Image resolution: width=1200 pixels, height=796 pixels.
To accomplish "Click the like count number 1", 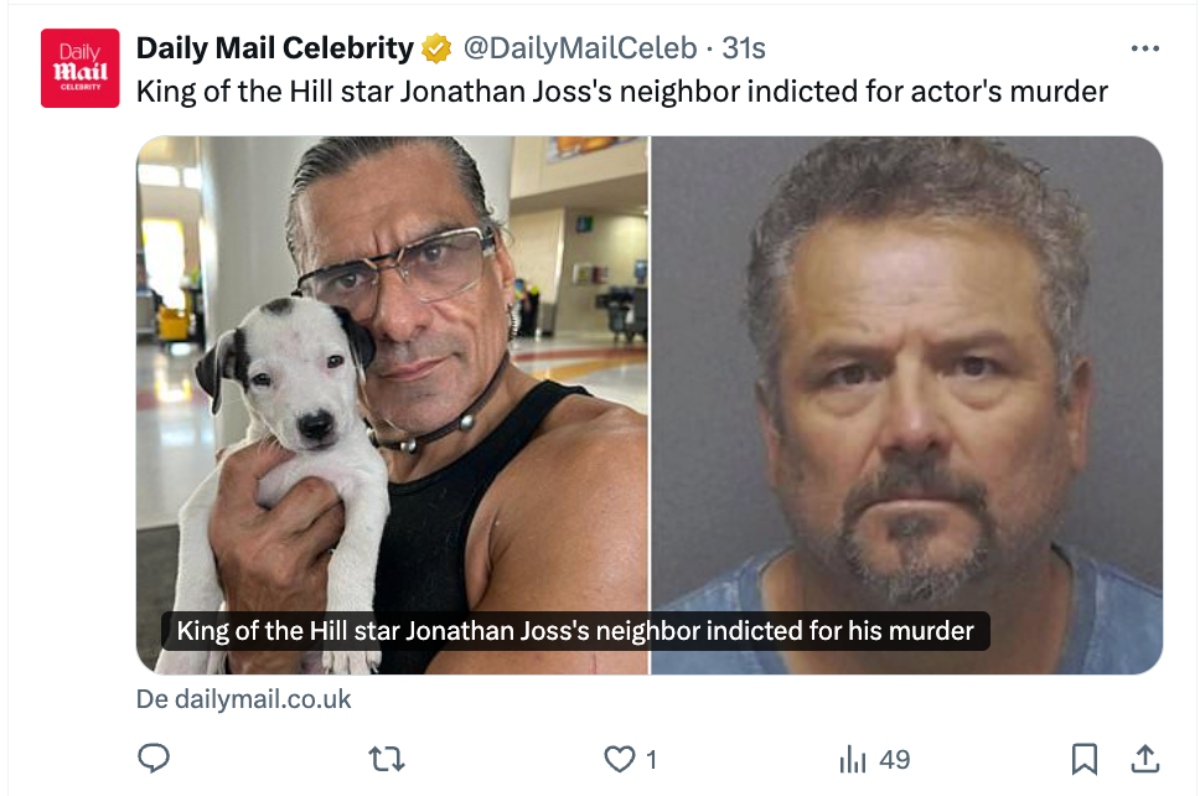I will click(651, 760).
